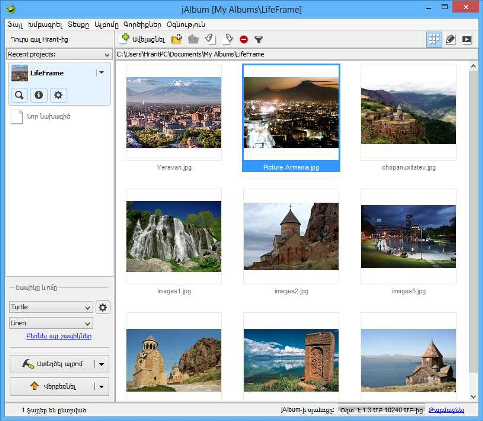Open the first menu bar item
The width and height of the screenshot is (483, 421).
tap(15, 25)
